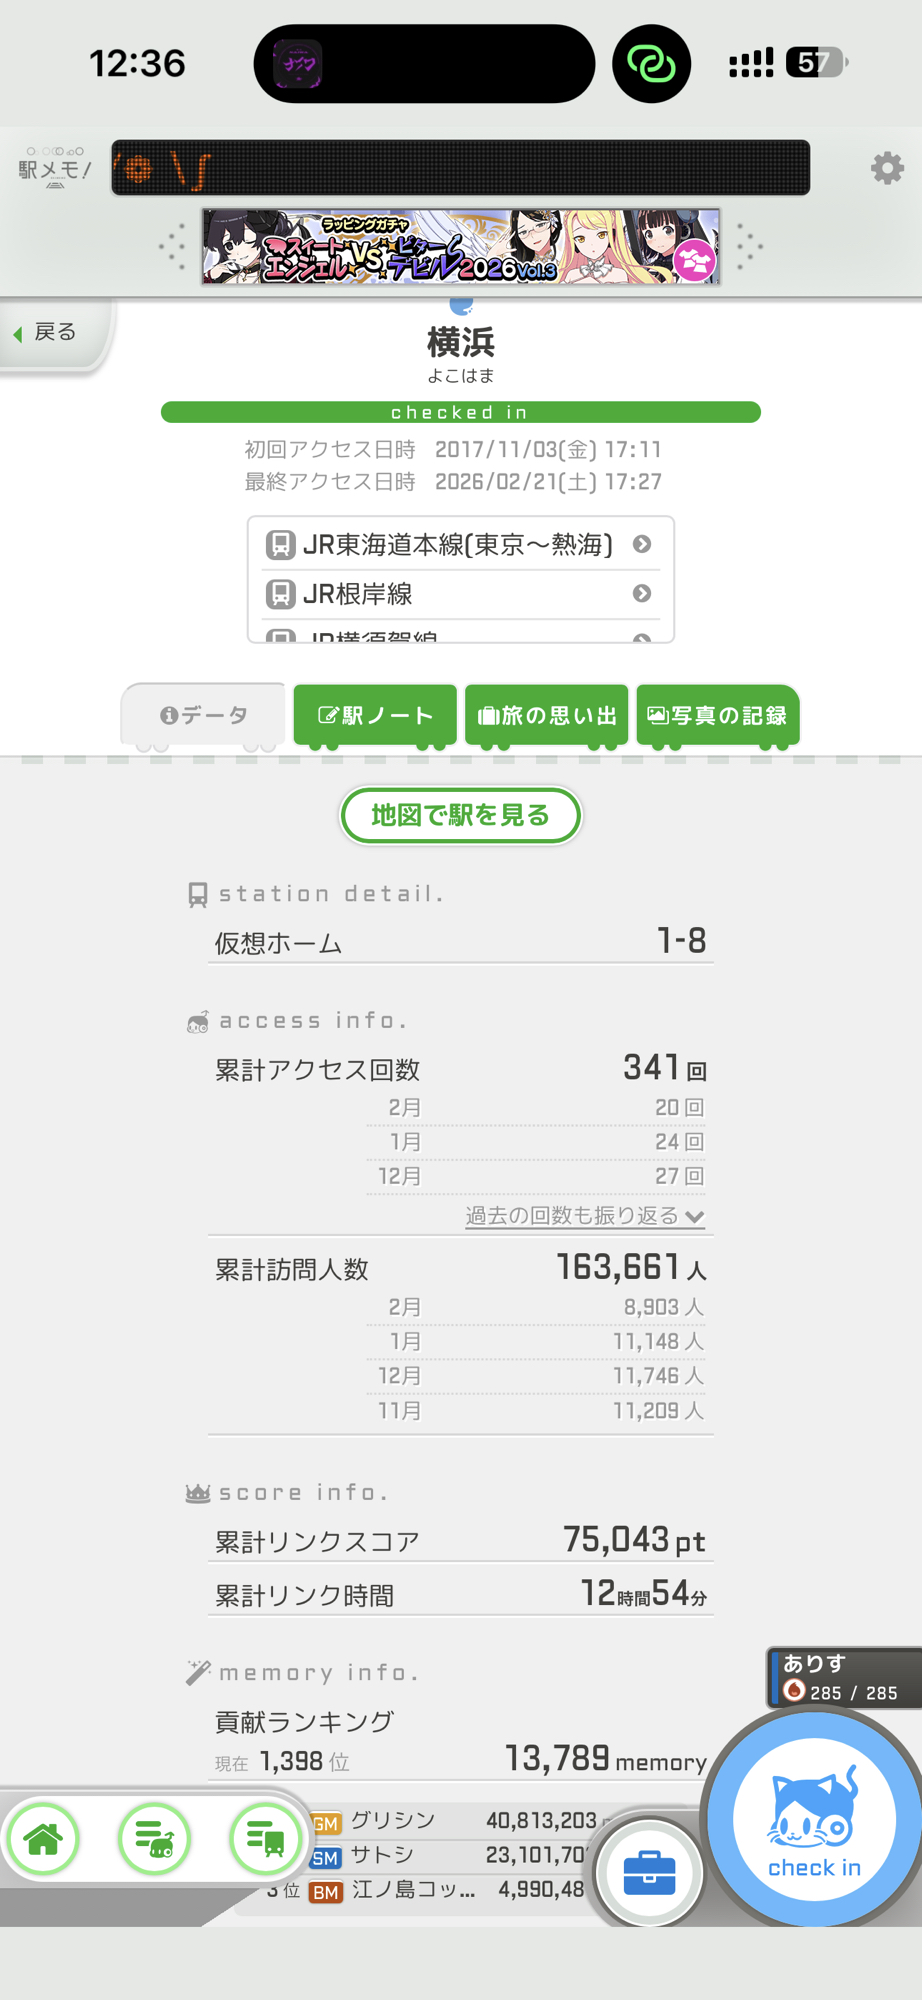Open the briefcase items icon
This screenshot has height=2000, width=922.
pos(649,1872)
